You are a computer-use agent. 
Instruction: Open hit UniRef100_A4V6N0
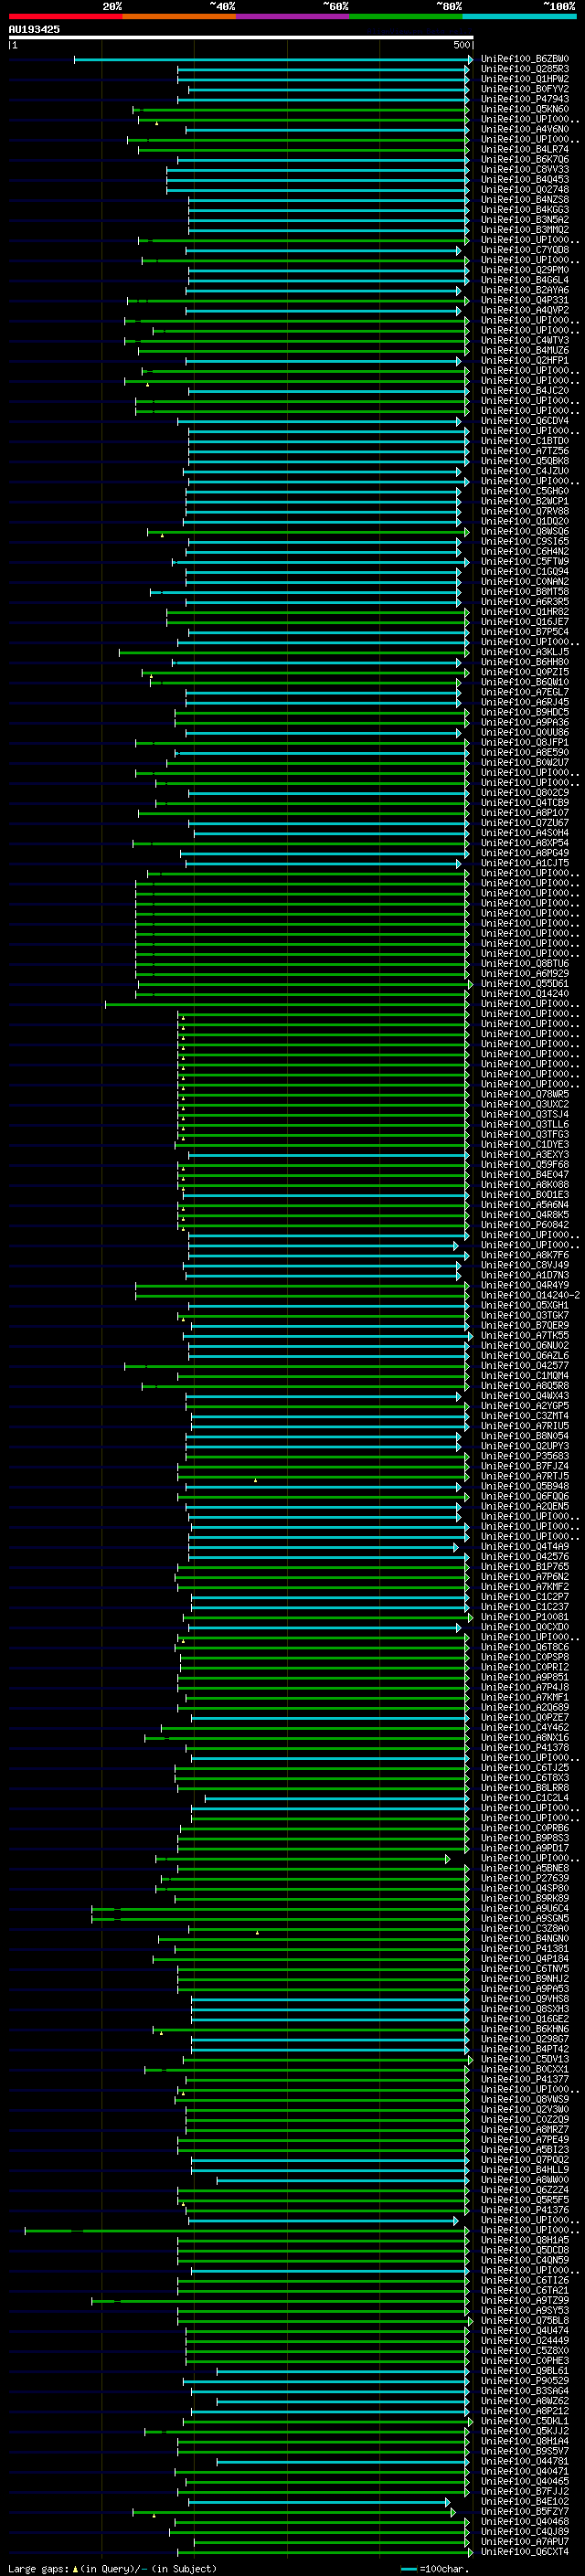pyautogui.click(x=525, y=129)
